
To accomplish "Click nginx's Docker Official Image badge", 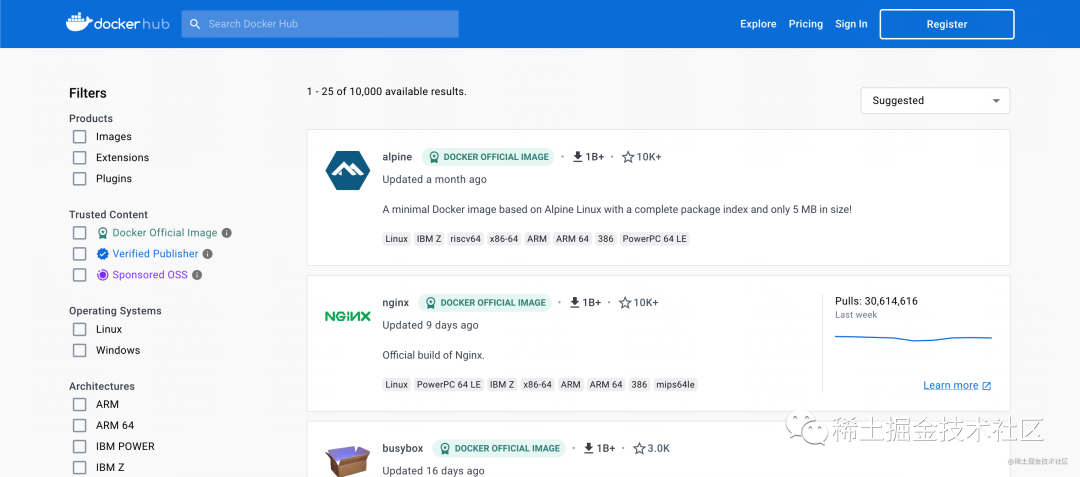I will [485, 303].
